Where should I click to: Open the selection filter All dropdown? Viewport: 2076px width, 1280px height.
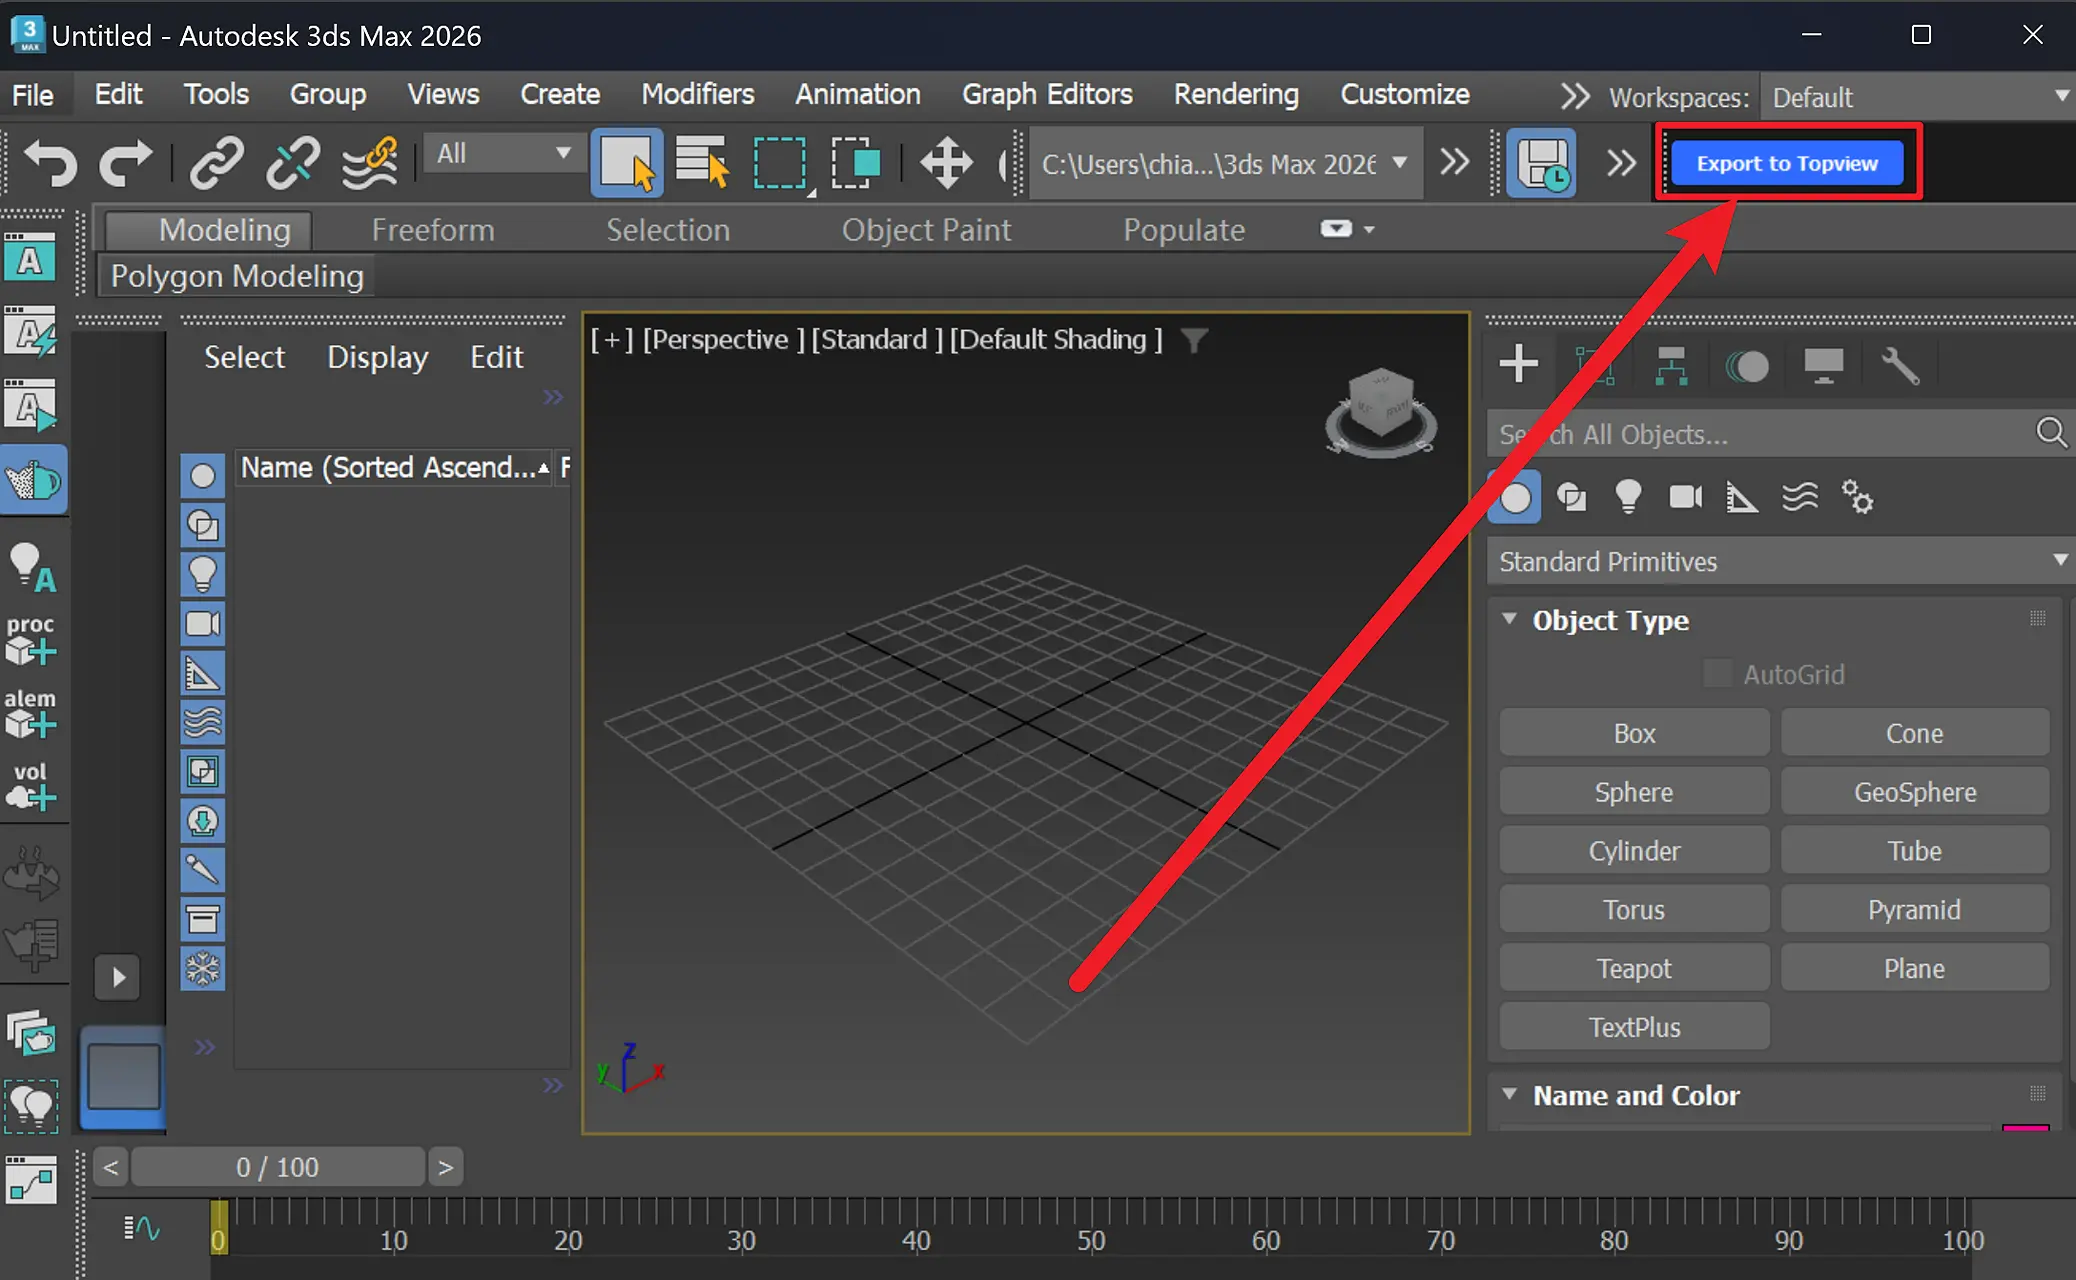(503, 154)
